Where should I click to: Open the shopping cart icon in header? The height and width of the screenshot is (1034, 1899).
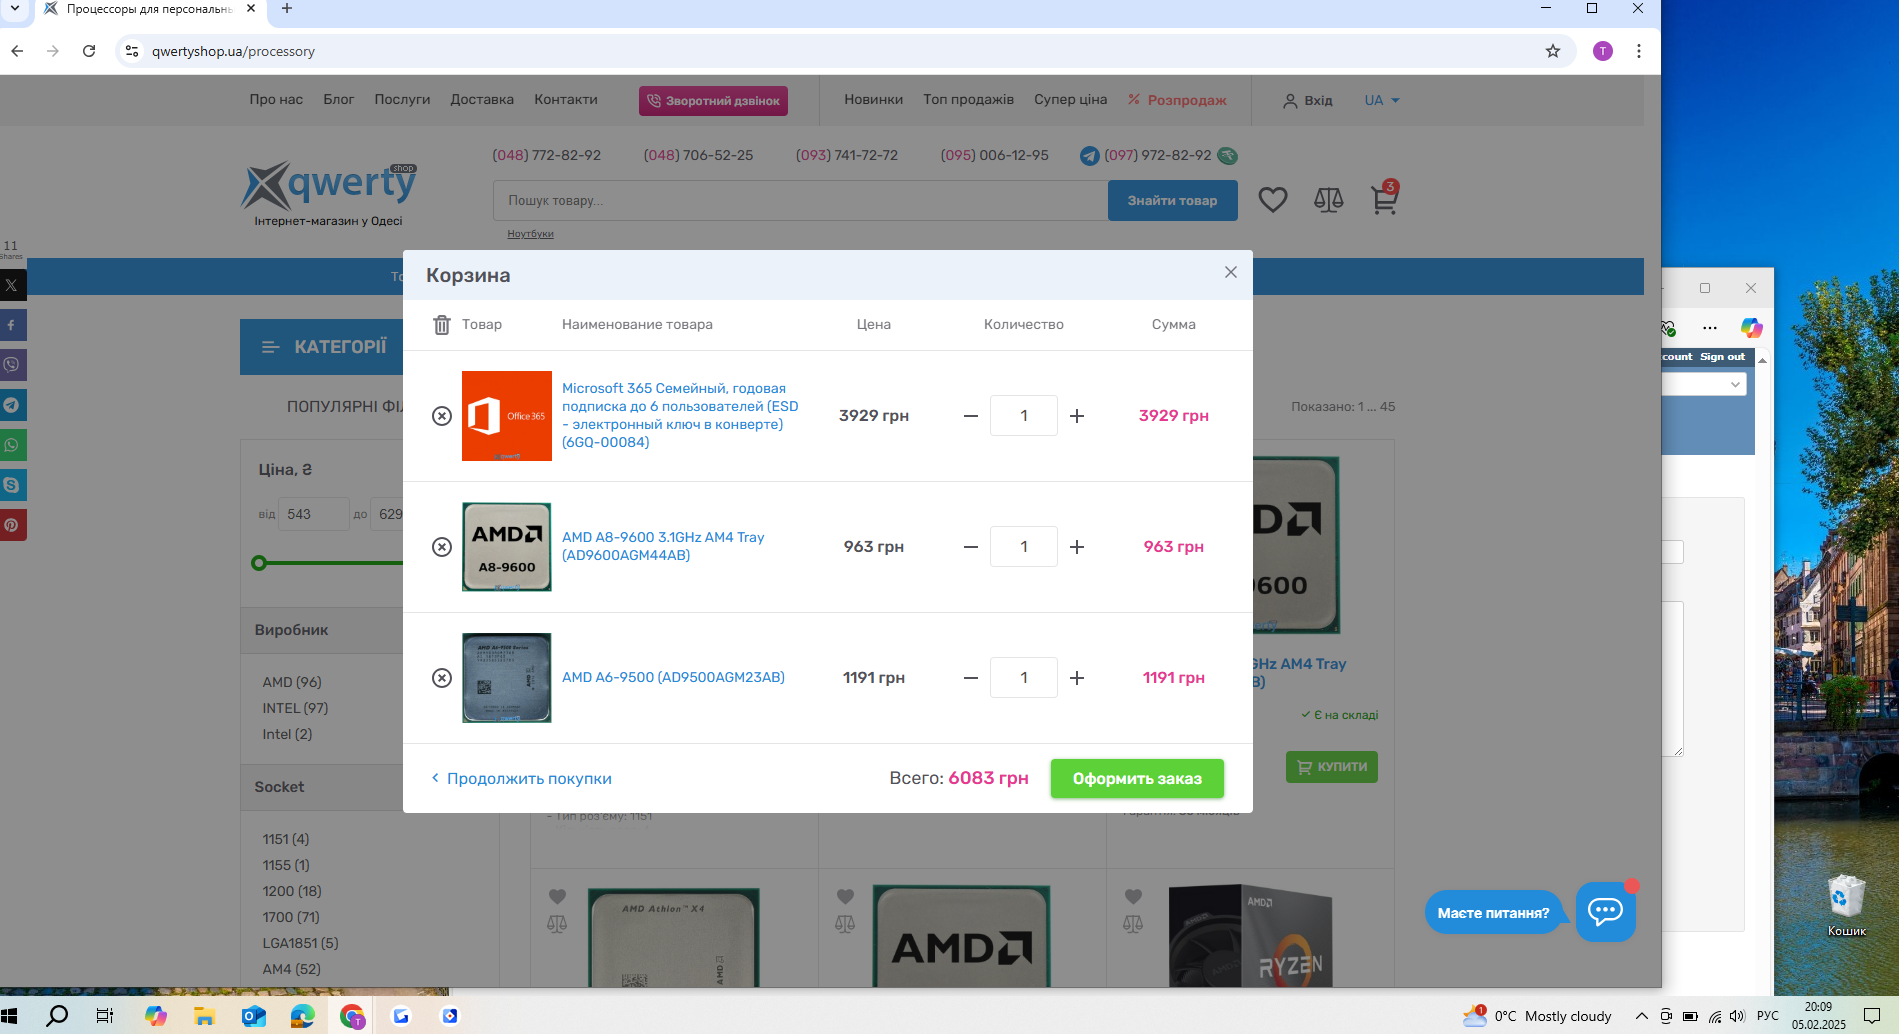coord(1385,198)
